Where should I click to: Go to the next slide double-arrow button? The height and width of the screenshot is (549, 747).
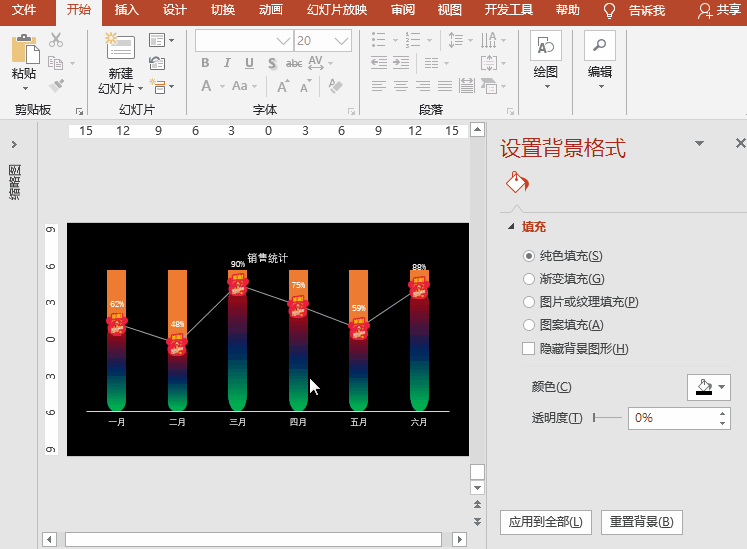tap(477, 522)
